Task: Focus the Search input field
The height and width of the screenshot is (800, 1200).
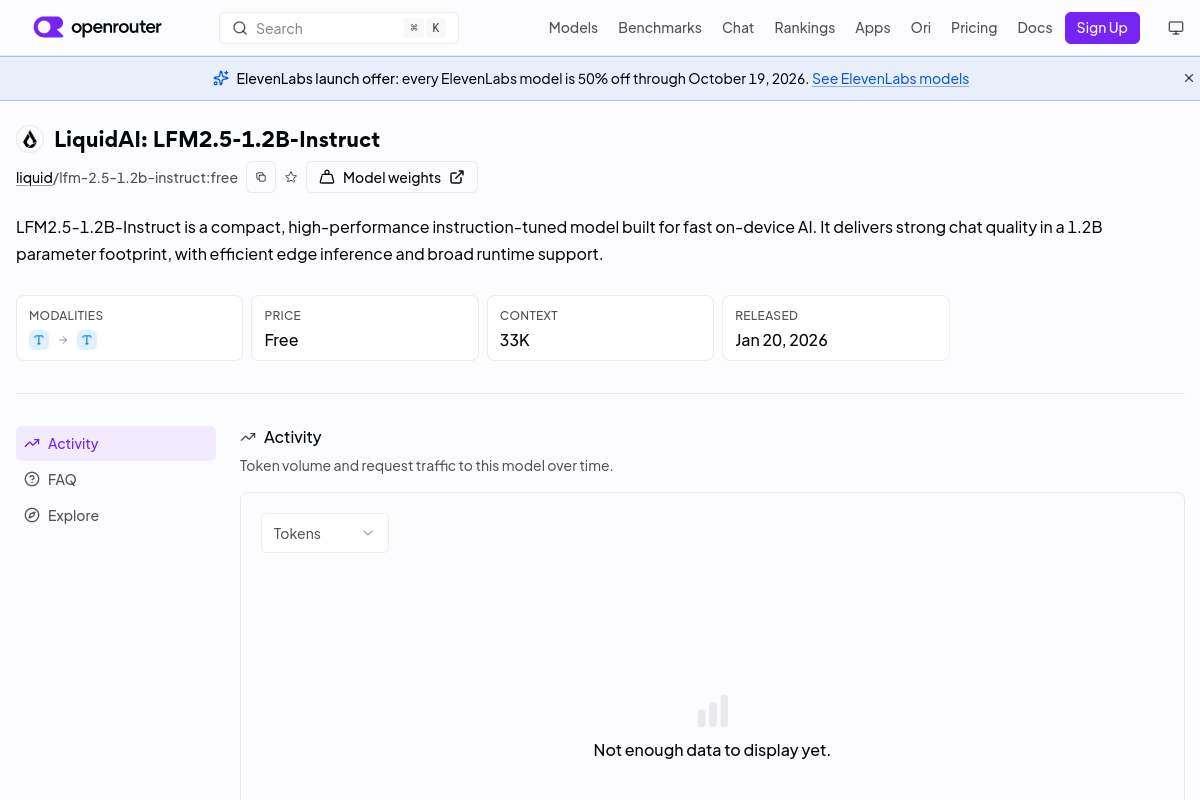Action: (339, 28)
